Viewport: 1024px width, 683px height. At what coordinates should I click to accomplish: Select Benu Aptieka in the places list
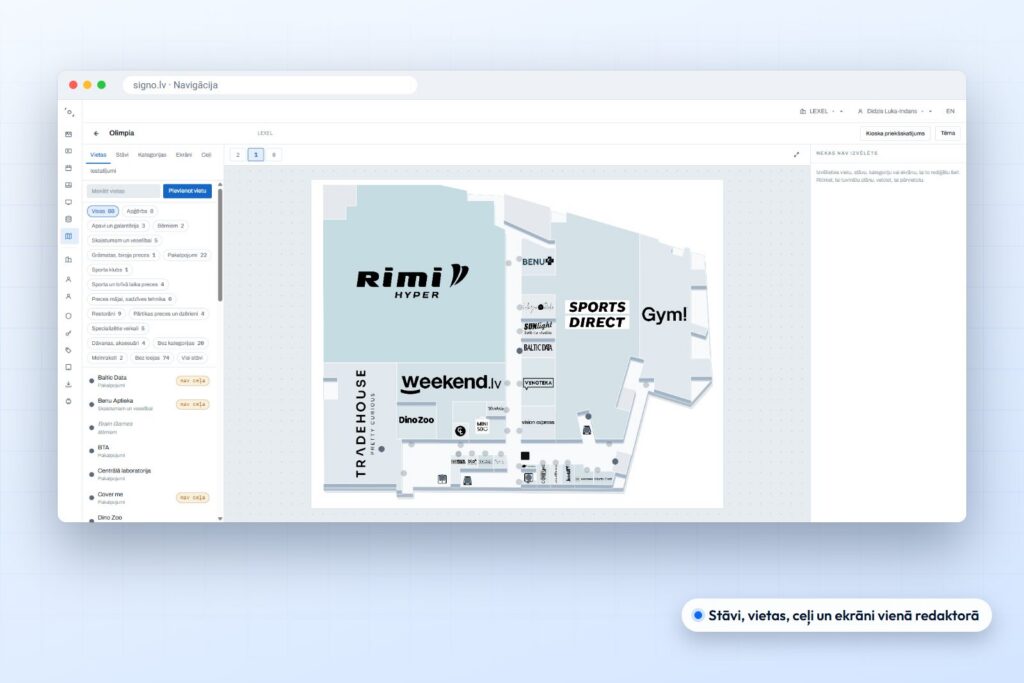(150, 404)
